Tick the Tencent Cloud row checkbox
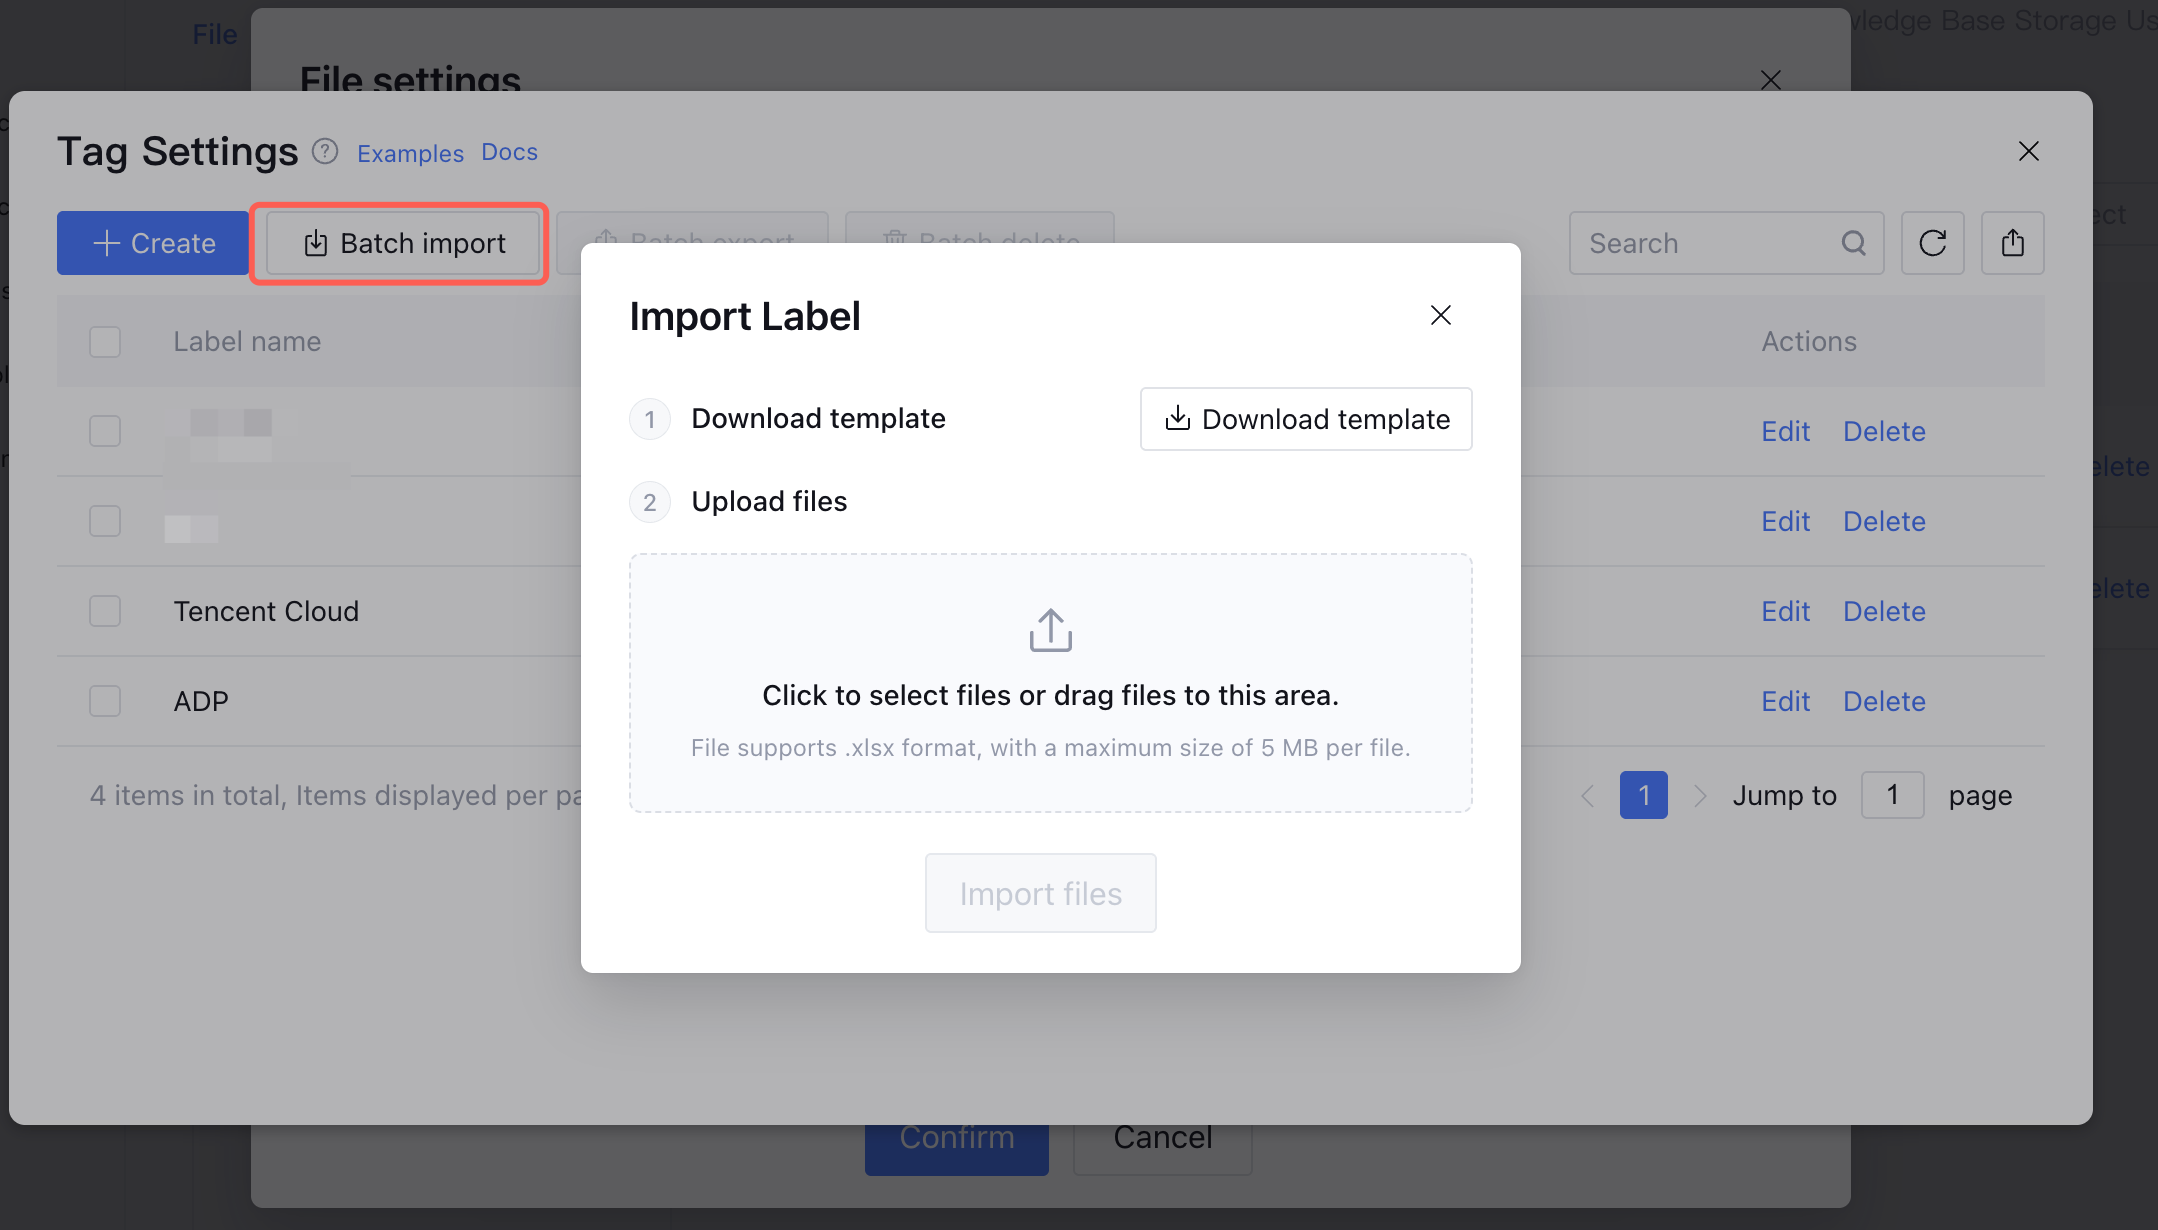The width and height of the screenshot is (2158, 1230). coord(105,611)
